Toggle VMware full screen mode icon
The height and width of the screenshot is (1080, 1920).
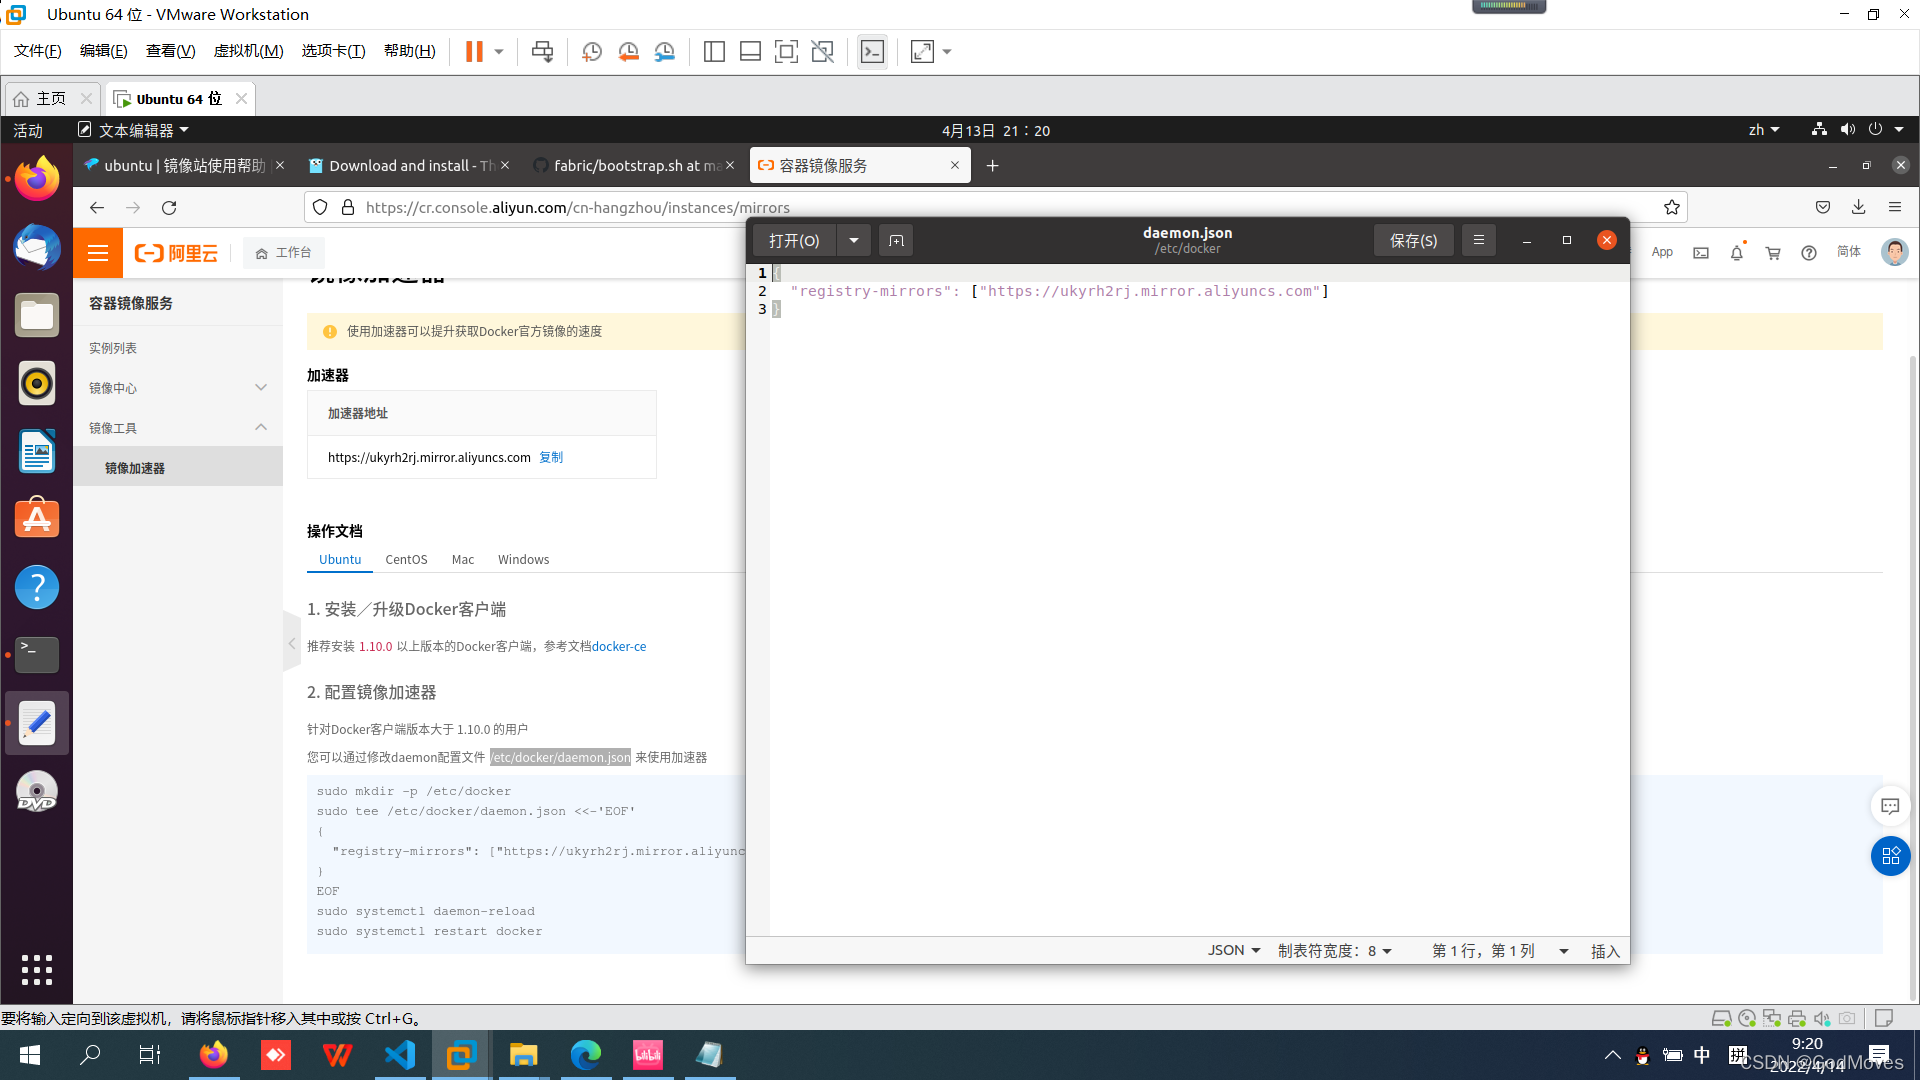tap(786, 52)
